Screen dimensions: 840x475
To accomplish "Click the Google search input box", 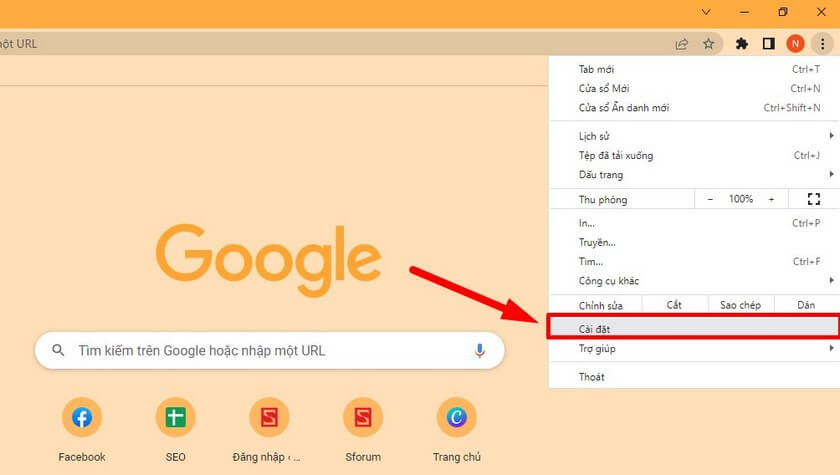I will (x=260, y=351).
